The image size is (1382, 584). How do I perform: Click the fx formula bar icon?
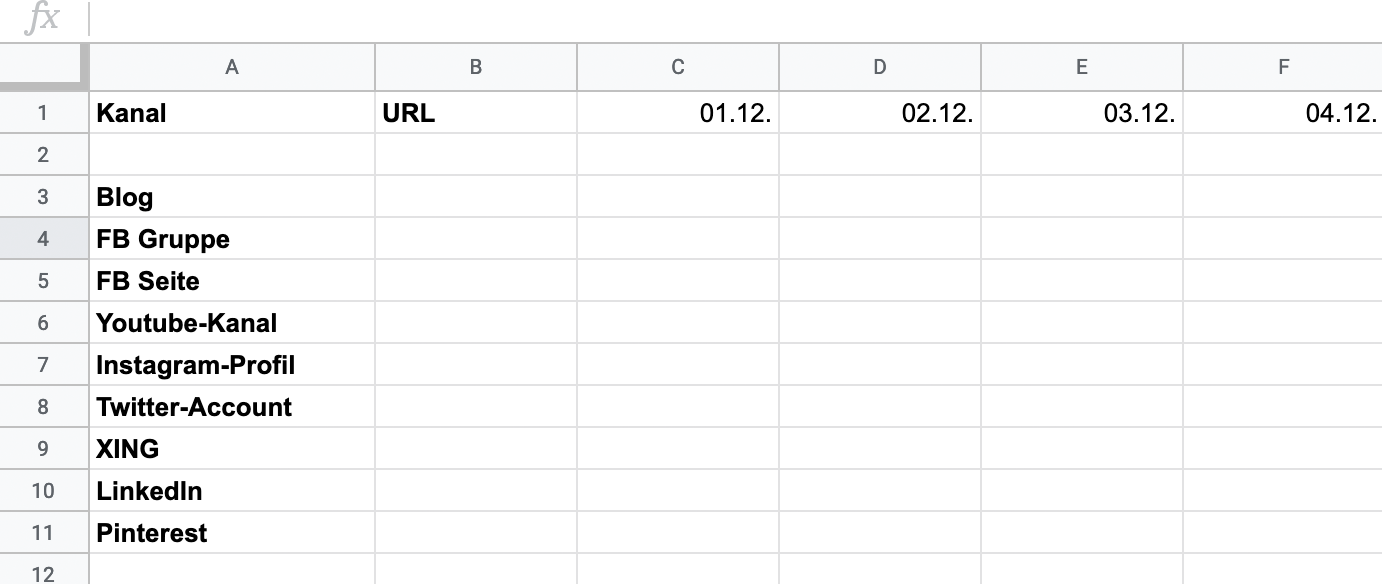44,19
